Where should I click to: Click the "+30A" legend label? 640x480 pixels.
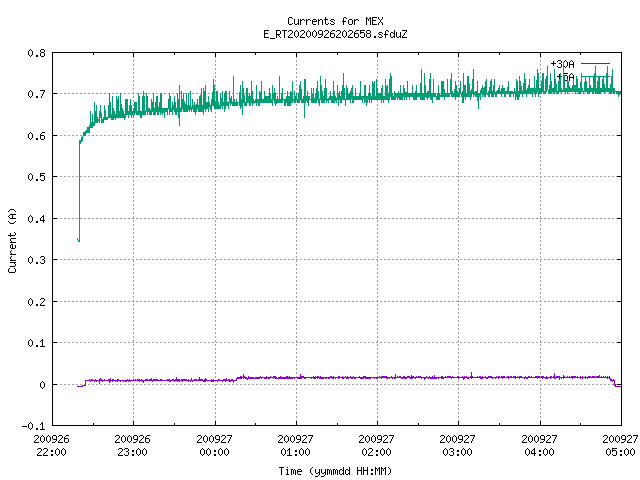562,64
